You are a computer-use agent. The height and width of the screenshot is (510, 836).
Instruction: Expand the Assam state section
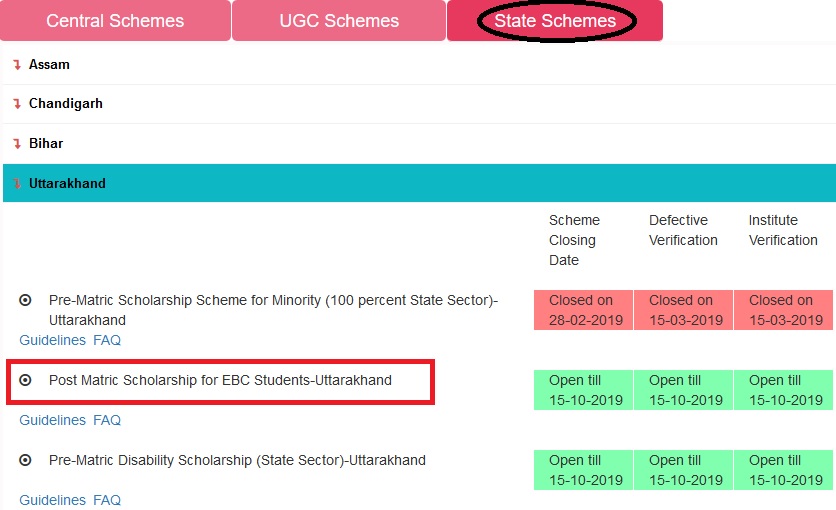[419, 64]
